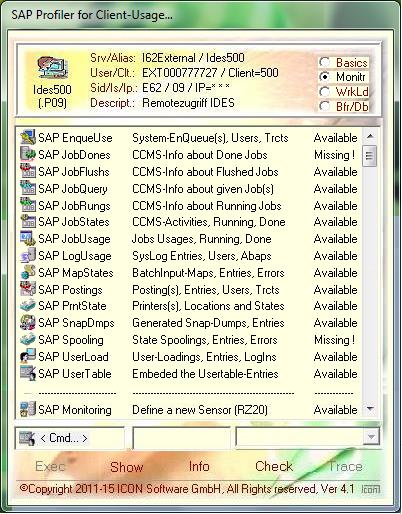Click the Ides500 system icon
This screenshot has width=402, height=514.
(52, 68)
